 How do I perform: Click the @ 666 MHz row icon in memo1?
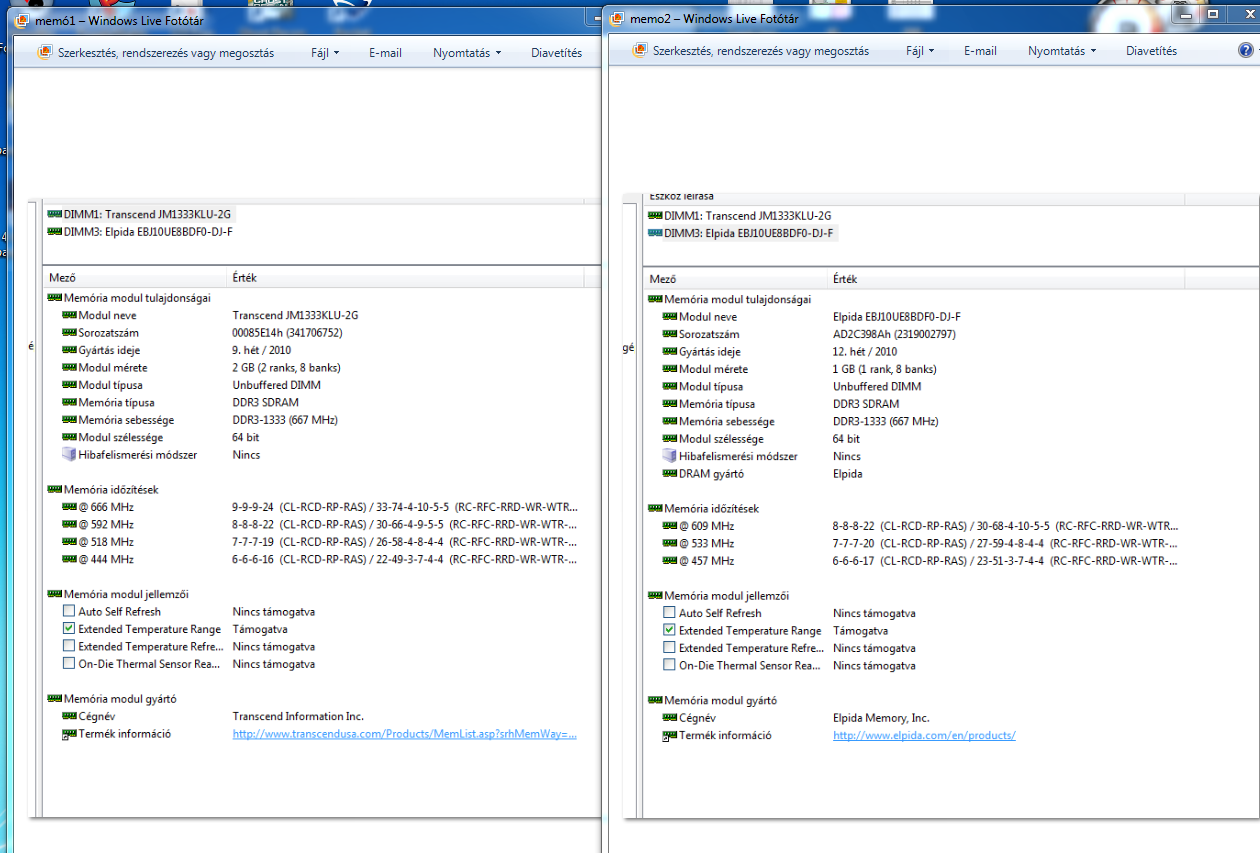(x=69, y=507)
